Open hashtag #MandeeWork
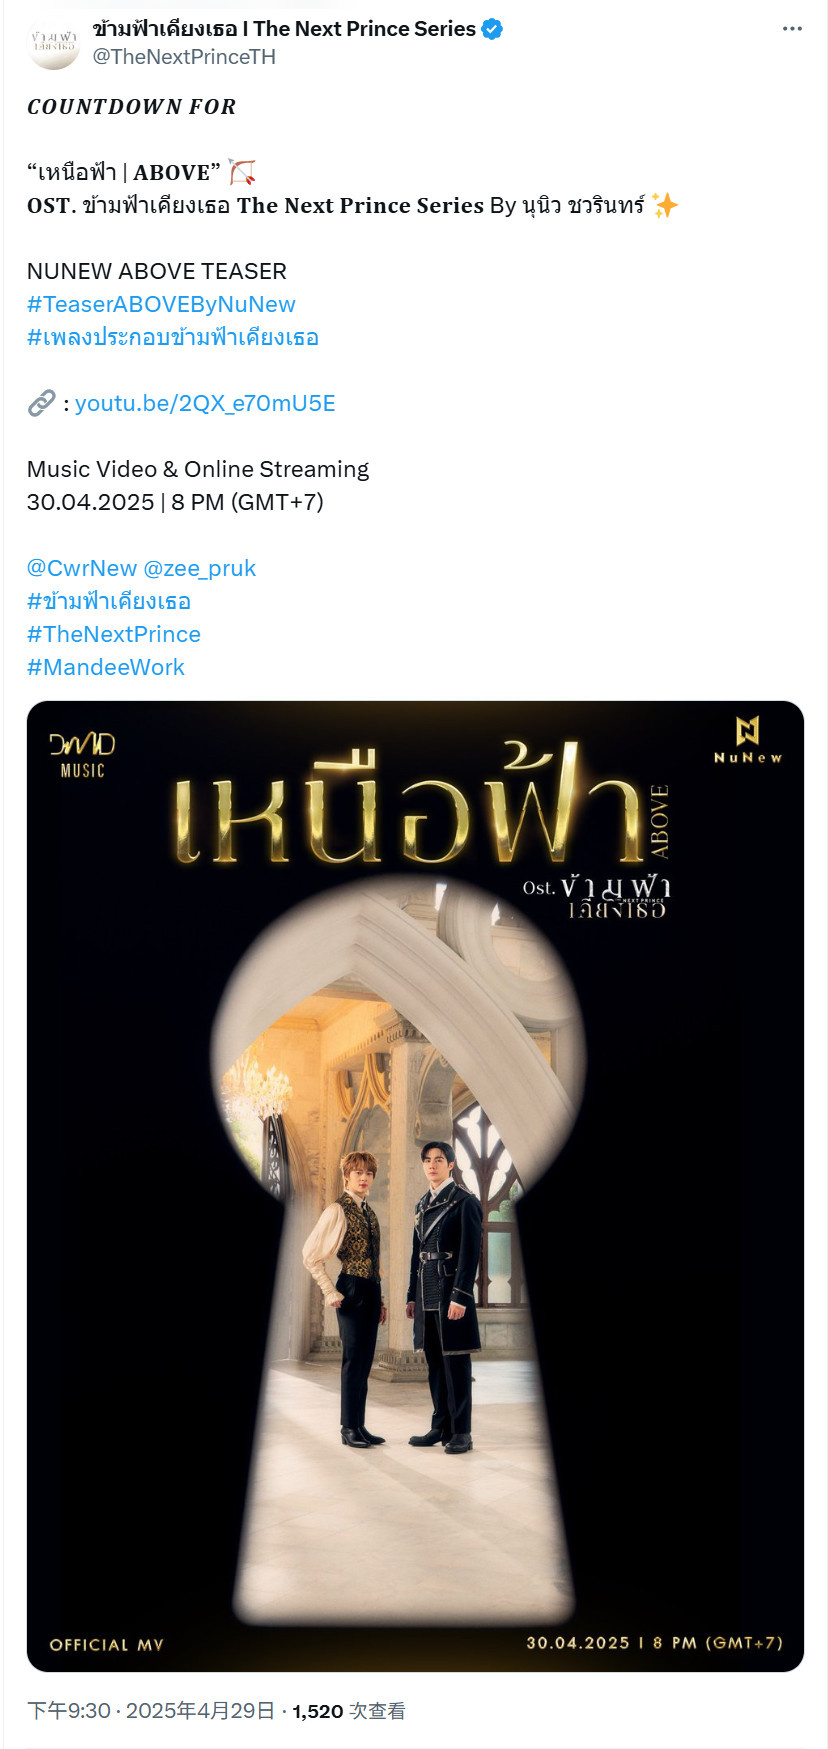Viewport: 828px width, 1749px height. coord(106,667)
